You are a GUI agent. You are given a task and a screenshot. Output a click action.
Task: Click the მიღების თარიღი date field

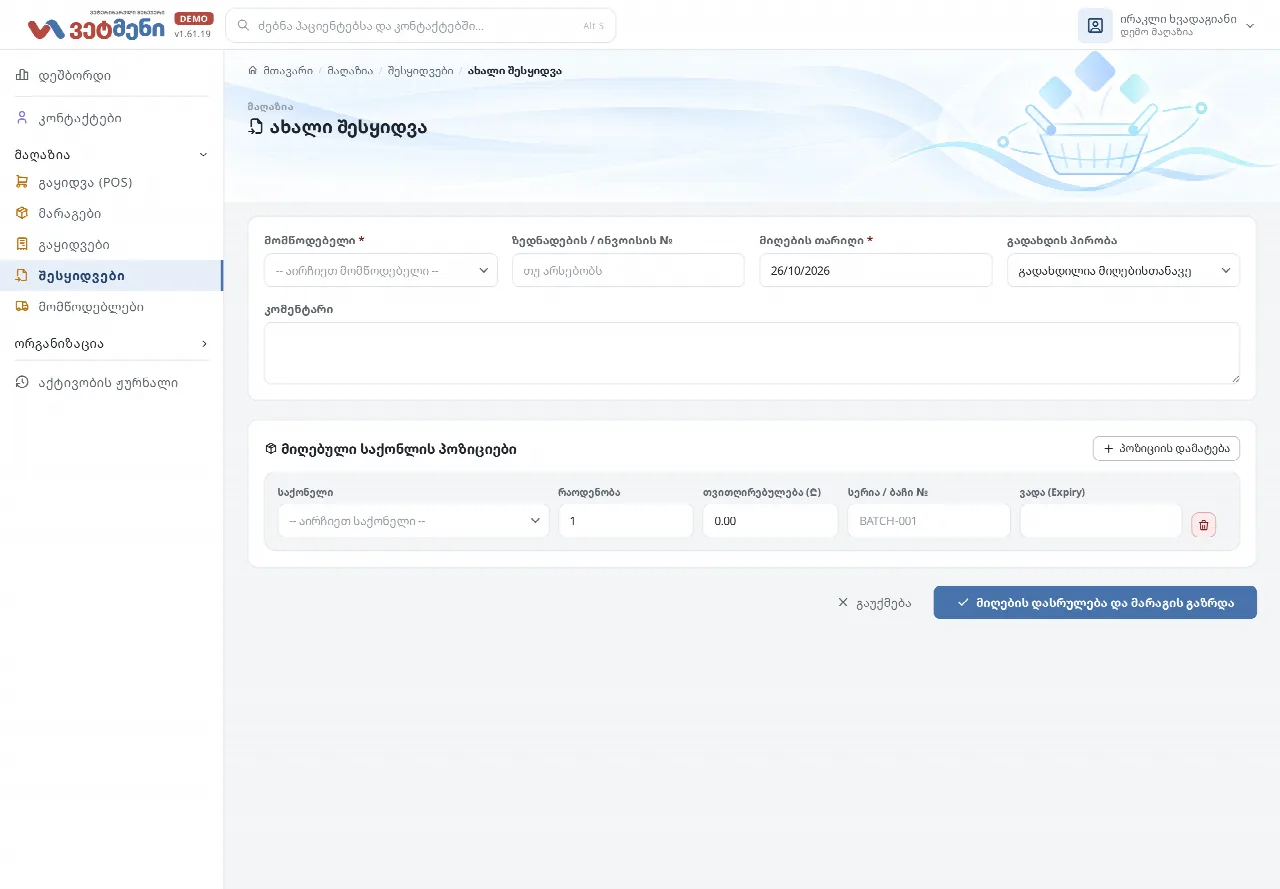(x=876, y=270)
